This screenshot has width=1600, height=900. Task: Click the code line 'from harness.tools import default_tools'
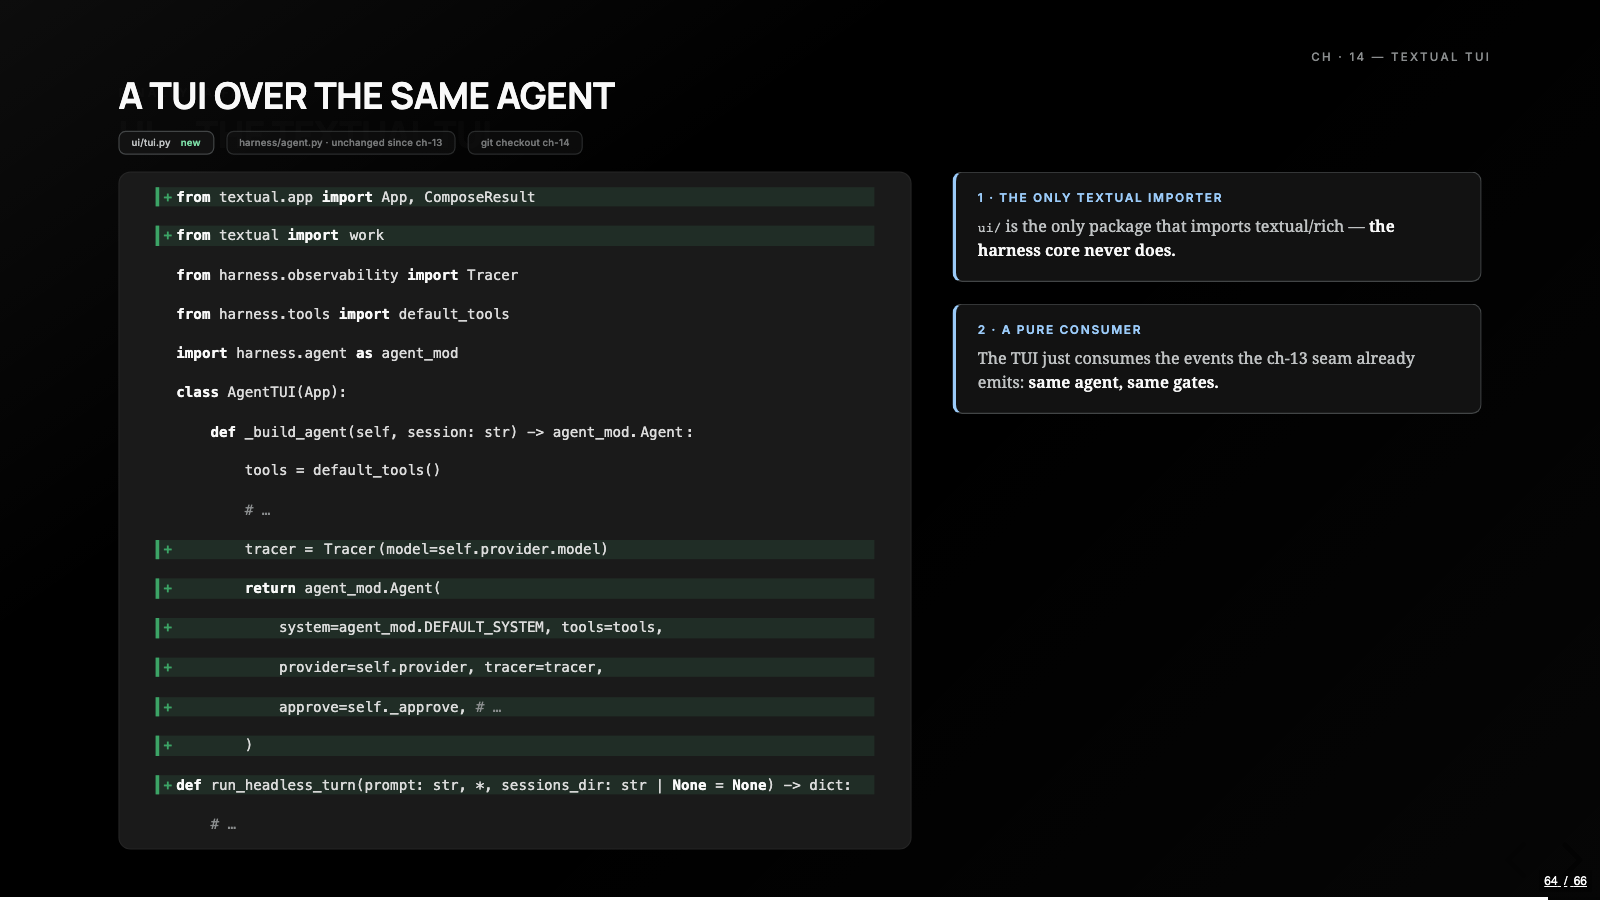coord(343,314)
